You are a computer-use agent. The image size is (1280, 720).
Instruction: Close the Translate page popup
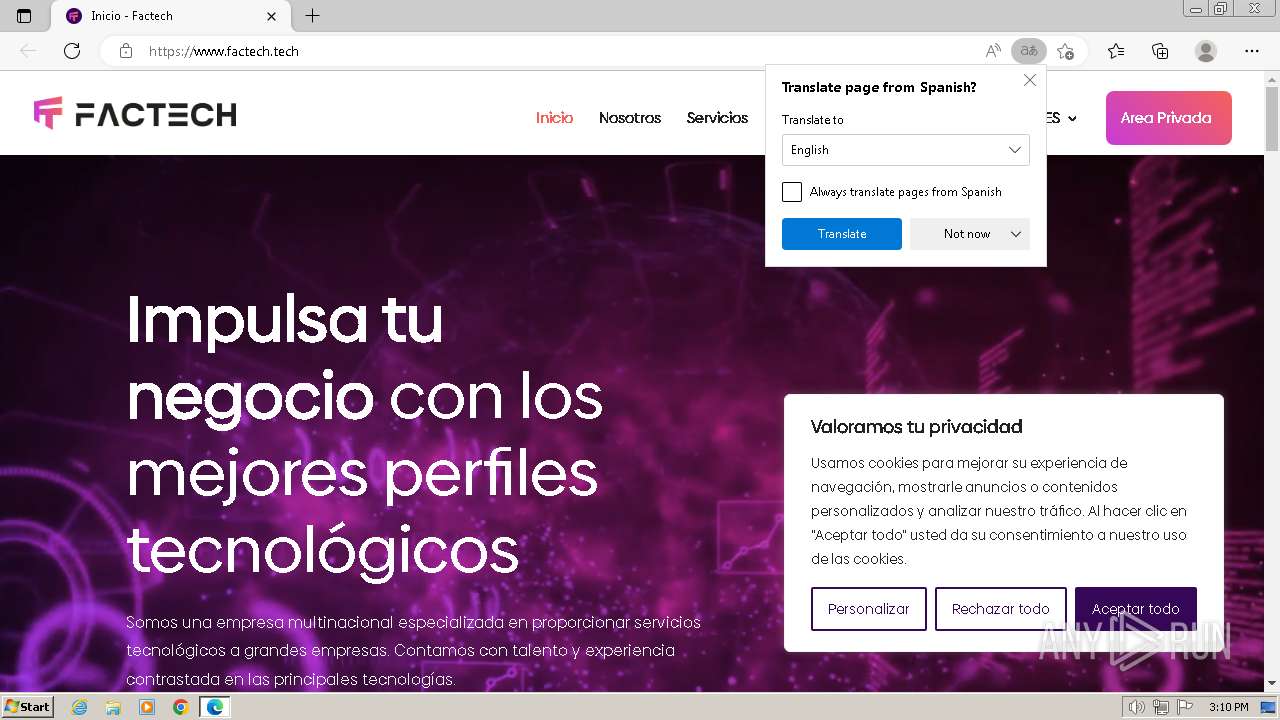click(x=1030, y=80)
